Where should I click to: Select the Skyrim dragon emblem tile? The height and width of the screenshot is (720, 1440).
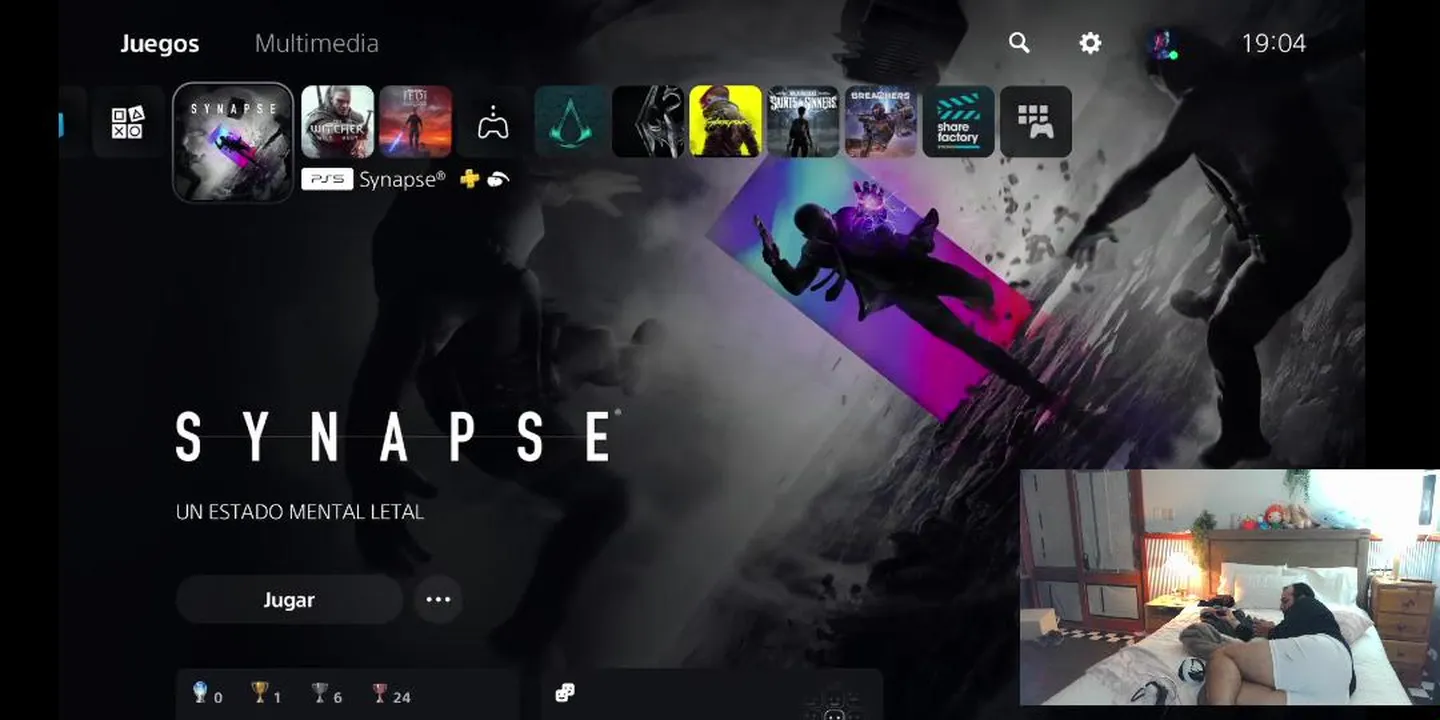click(x=648, y=122)
